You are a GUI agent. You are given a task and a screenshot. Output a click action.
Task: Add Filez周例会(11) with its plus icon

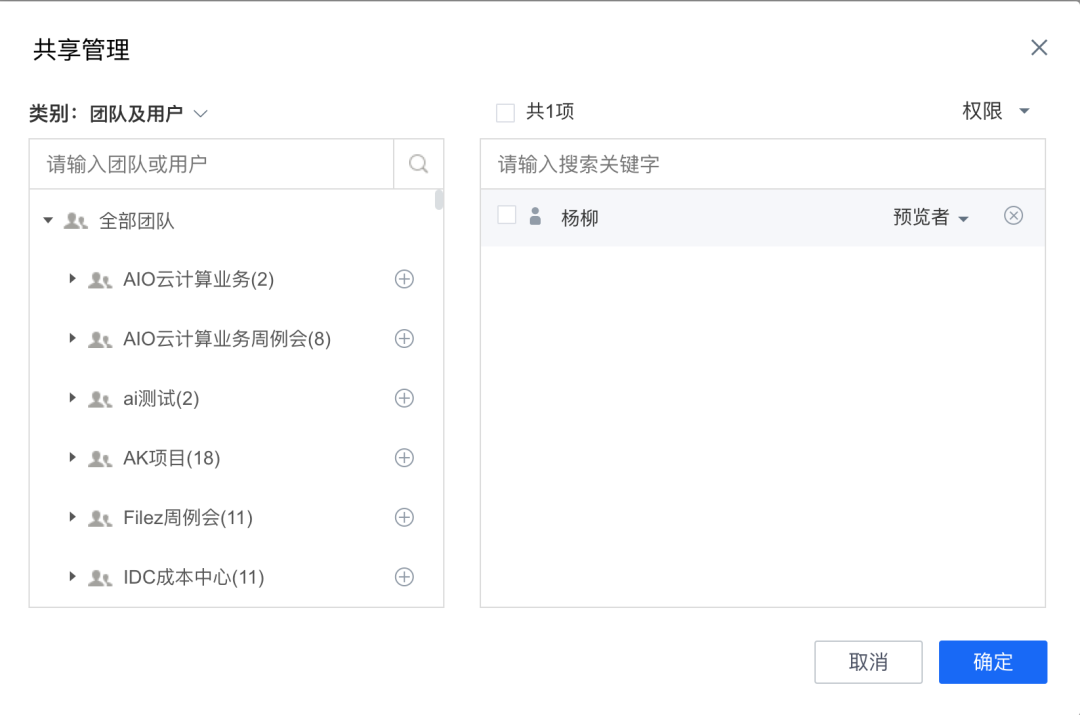tap(404, 517)
